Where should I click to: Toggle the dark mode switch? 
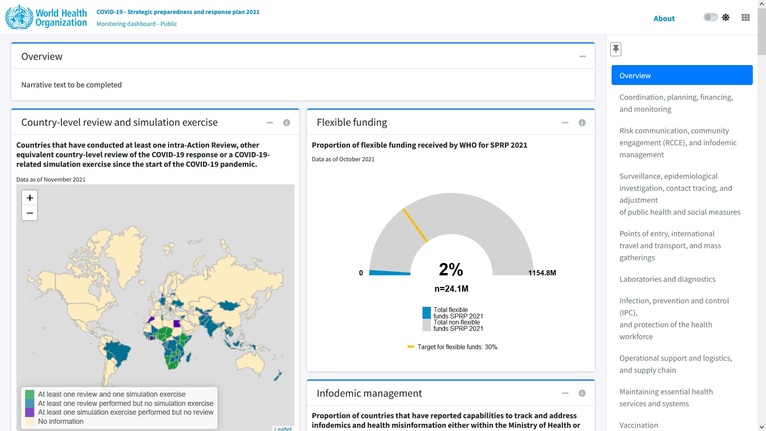(x=710, y=18)
